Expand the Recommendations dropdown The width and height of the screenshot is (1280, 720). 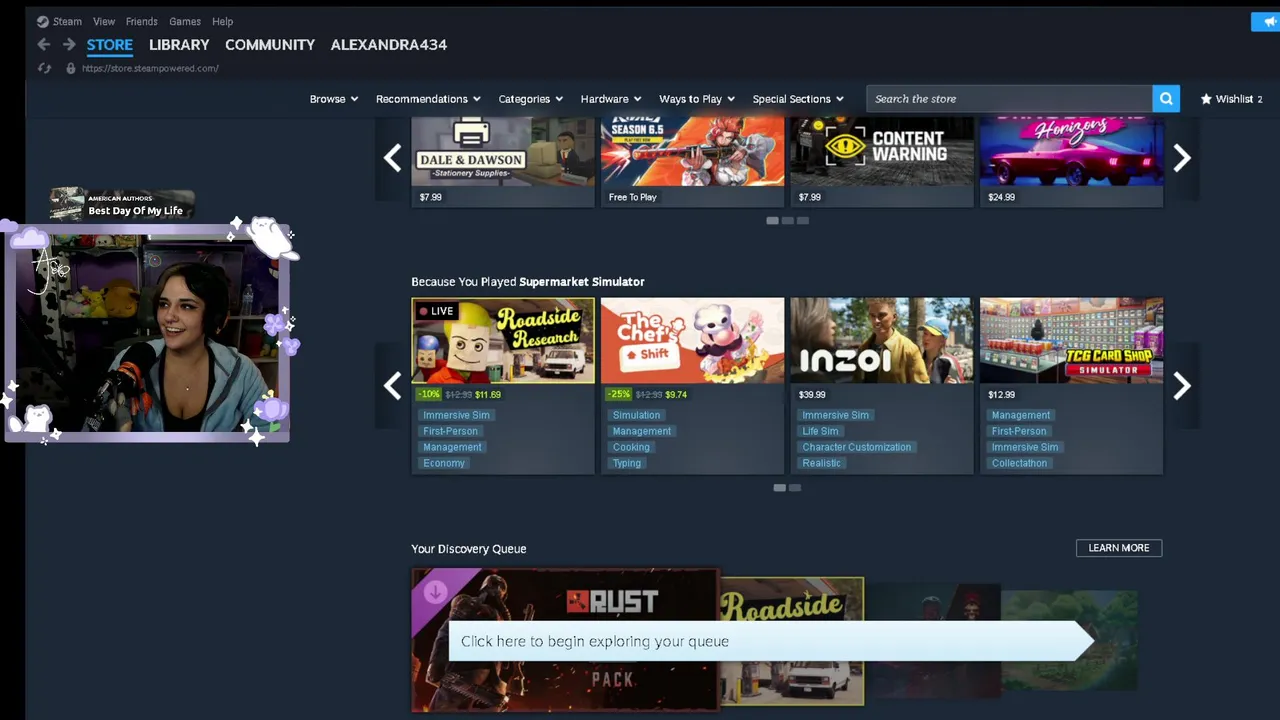point(428,99)
